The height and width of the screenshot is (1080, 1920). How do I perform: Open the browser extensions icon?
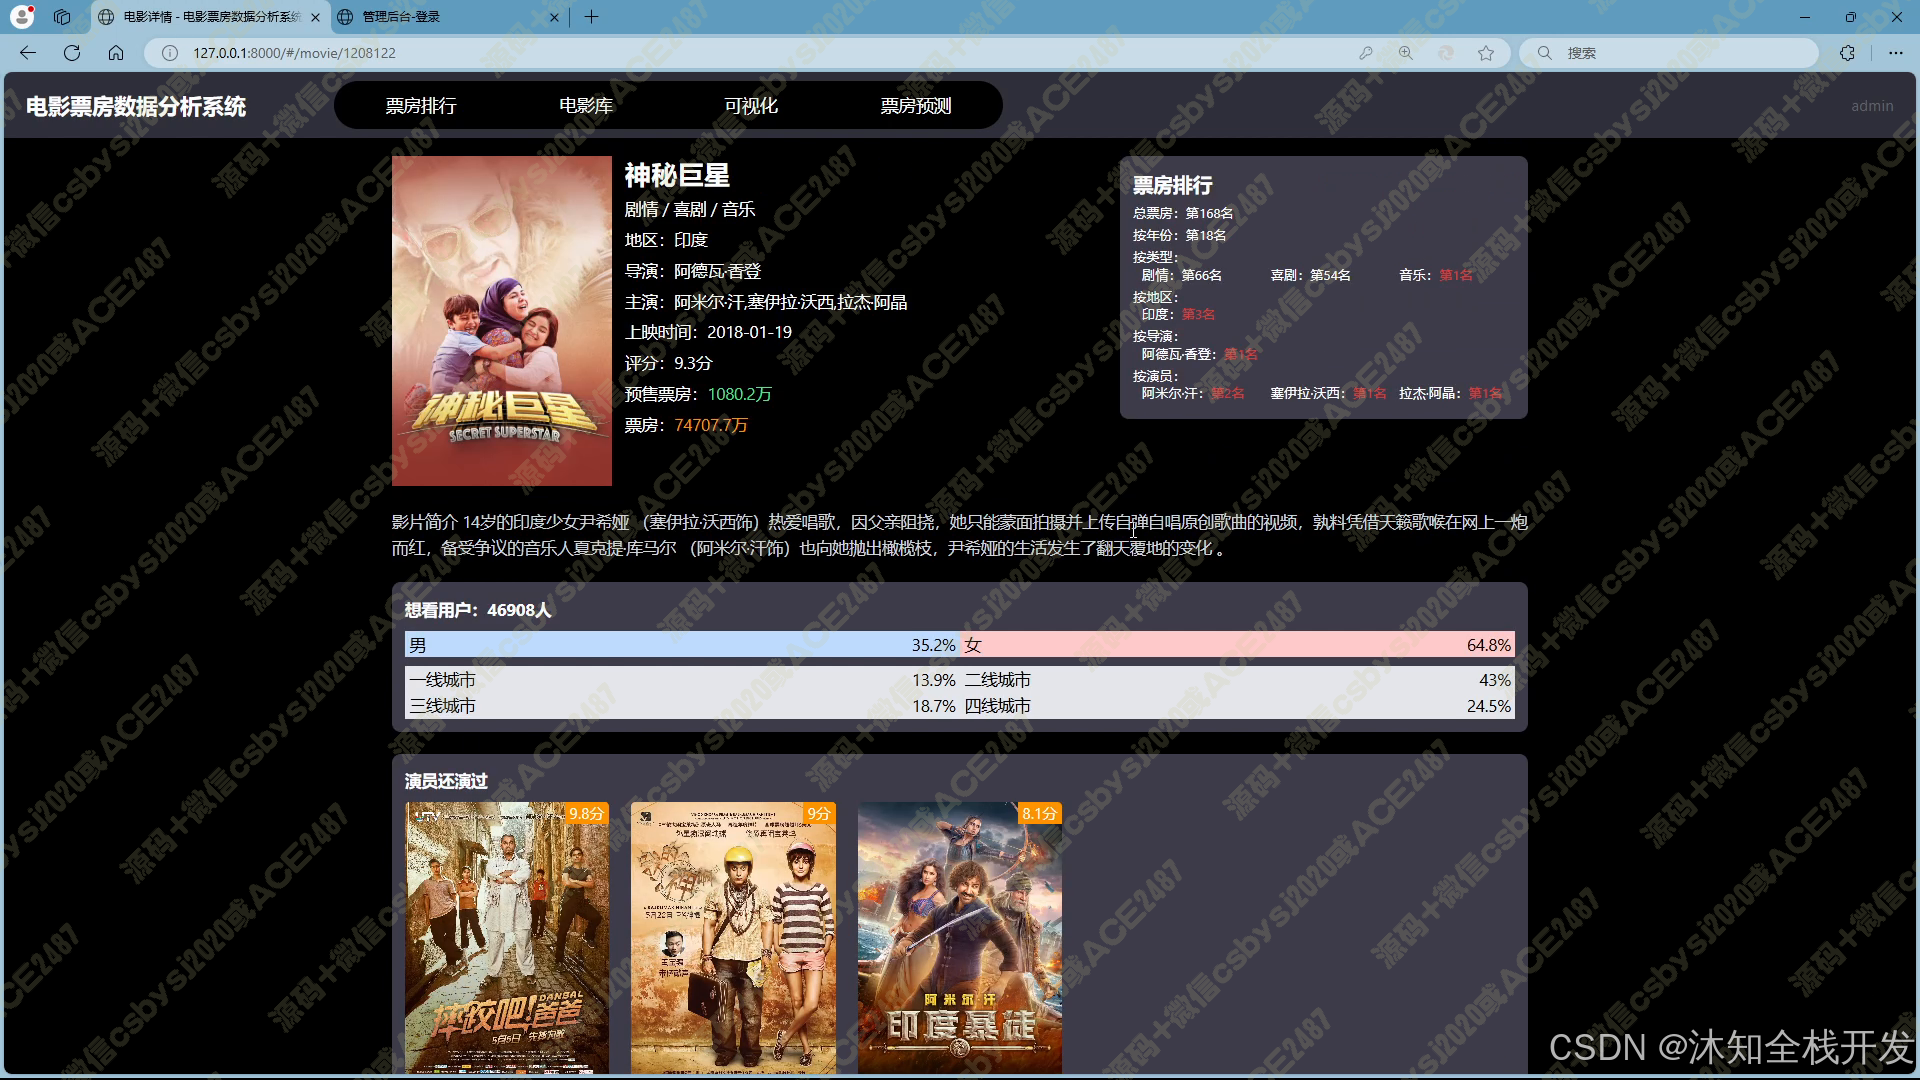(1847, 53)
